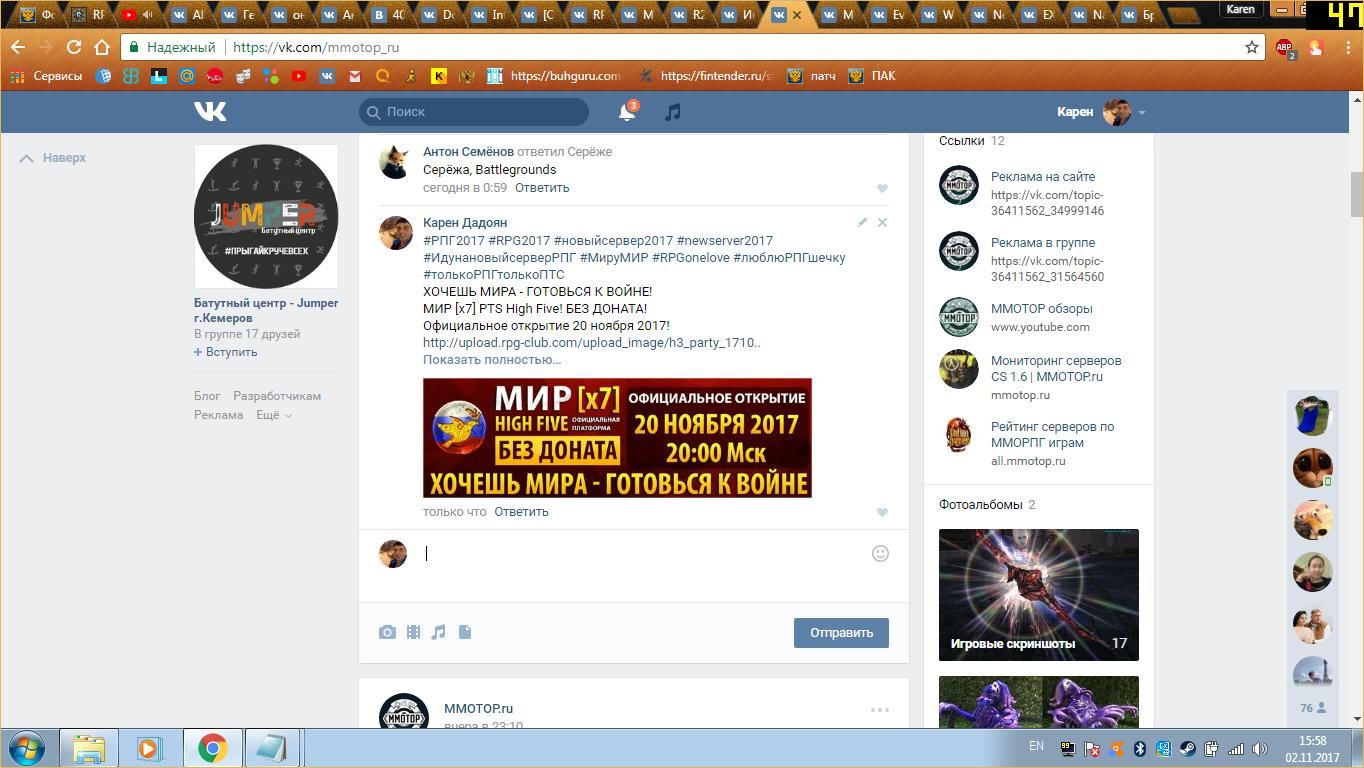Screen dimensions: 1364x768
Task: Open the MMOTOP.ru post options menu
Action: point(880,710)
